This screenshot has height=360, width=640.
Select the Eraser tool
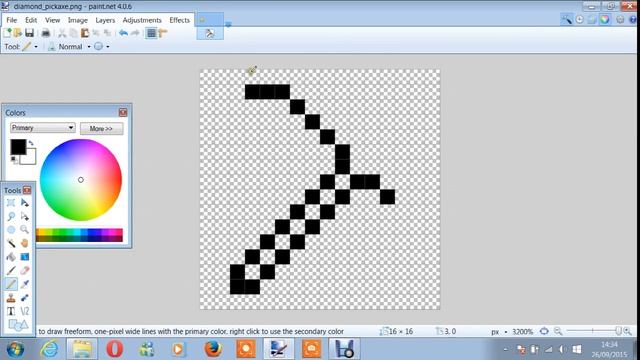(25, 270)
